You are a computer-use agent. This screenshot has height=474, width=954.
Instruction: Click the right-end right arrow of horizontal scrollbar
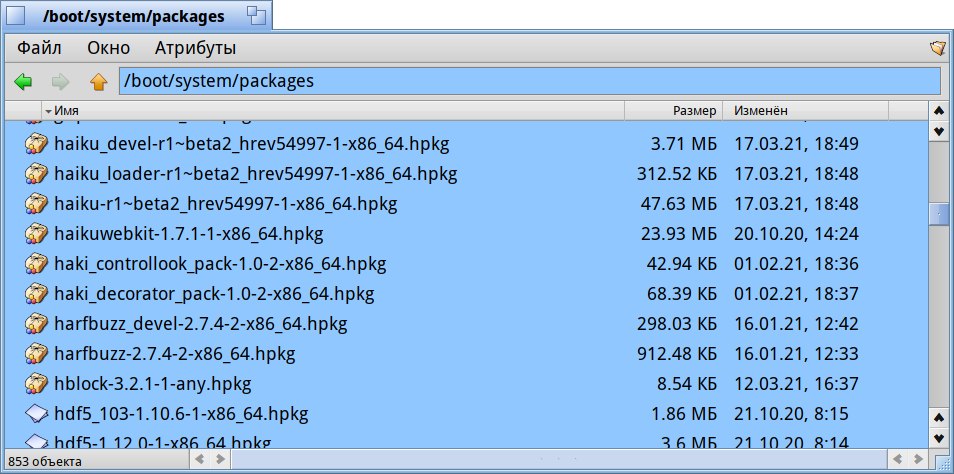(919, 459)
